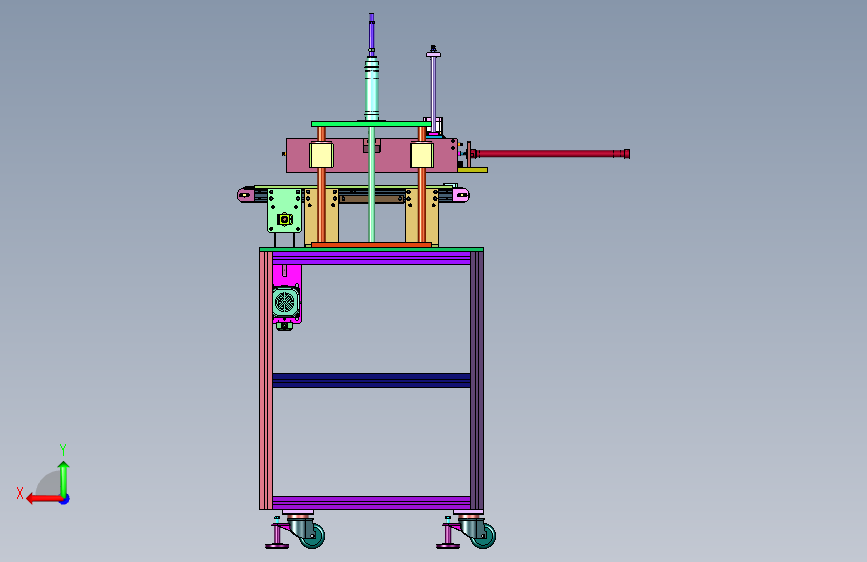867x562 pixels.
Task: Select the right conveyor end roller
Action: click(x=461, y=195)
